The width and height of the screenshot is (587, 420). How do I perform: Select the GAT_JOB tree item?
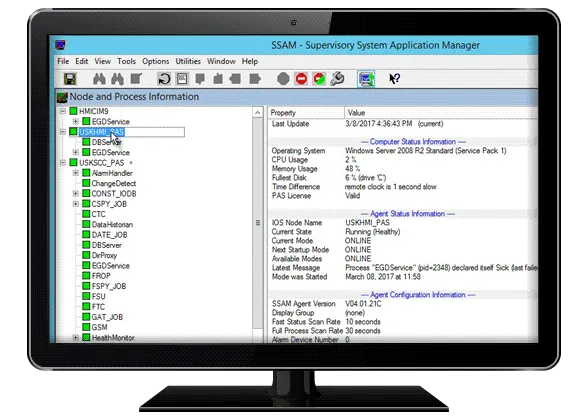coord(107,317)
